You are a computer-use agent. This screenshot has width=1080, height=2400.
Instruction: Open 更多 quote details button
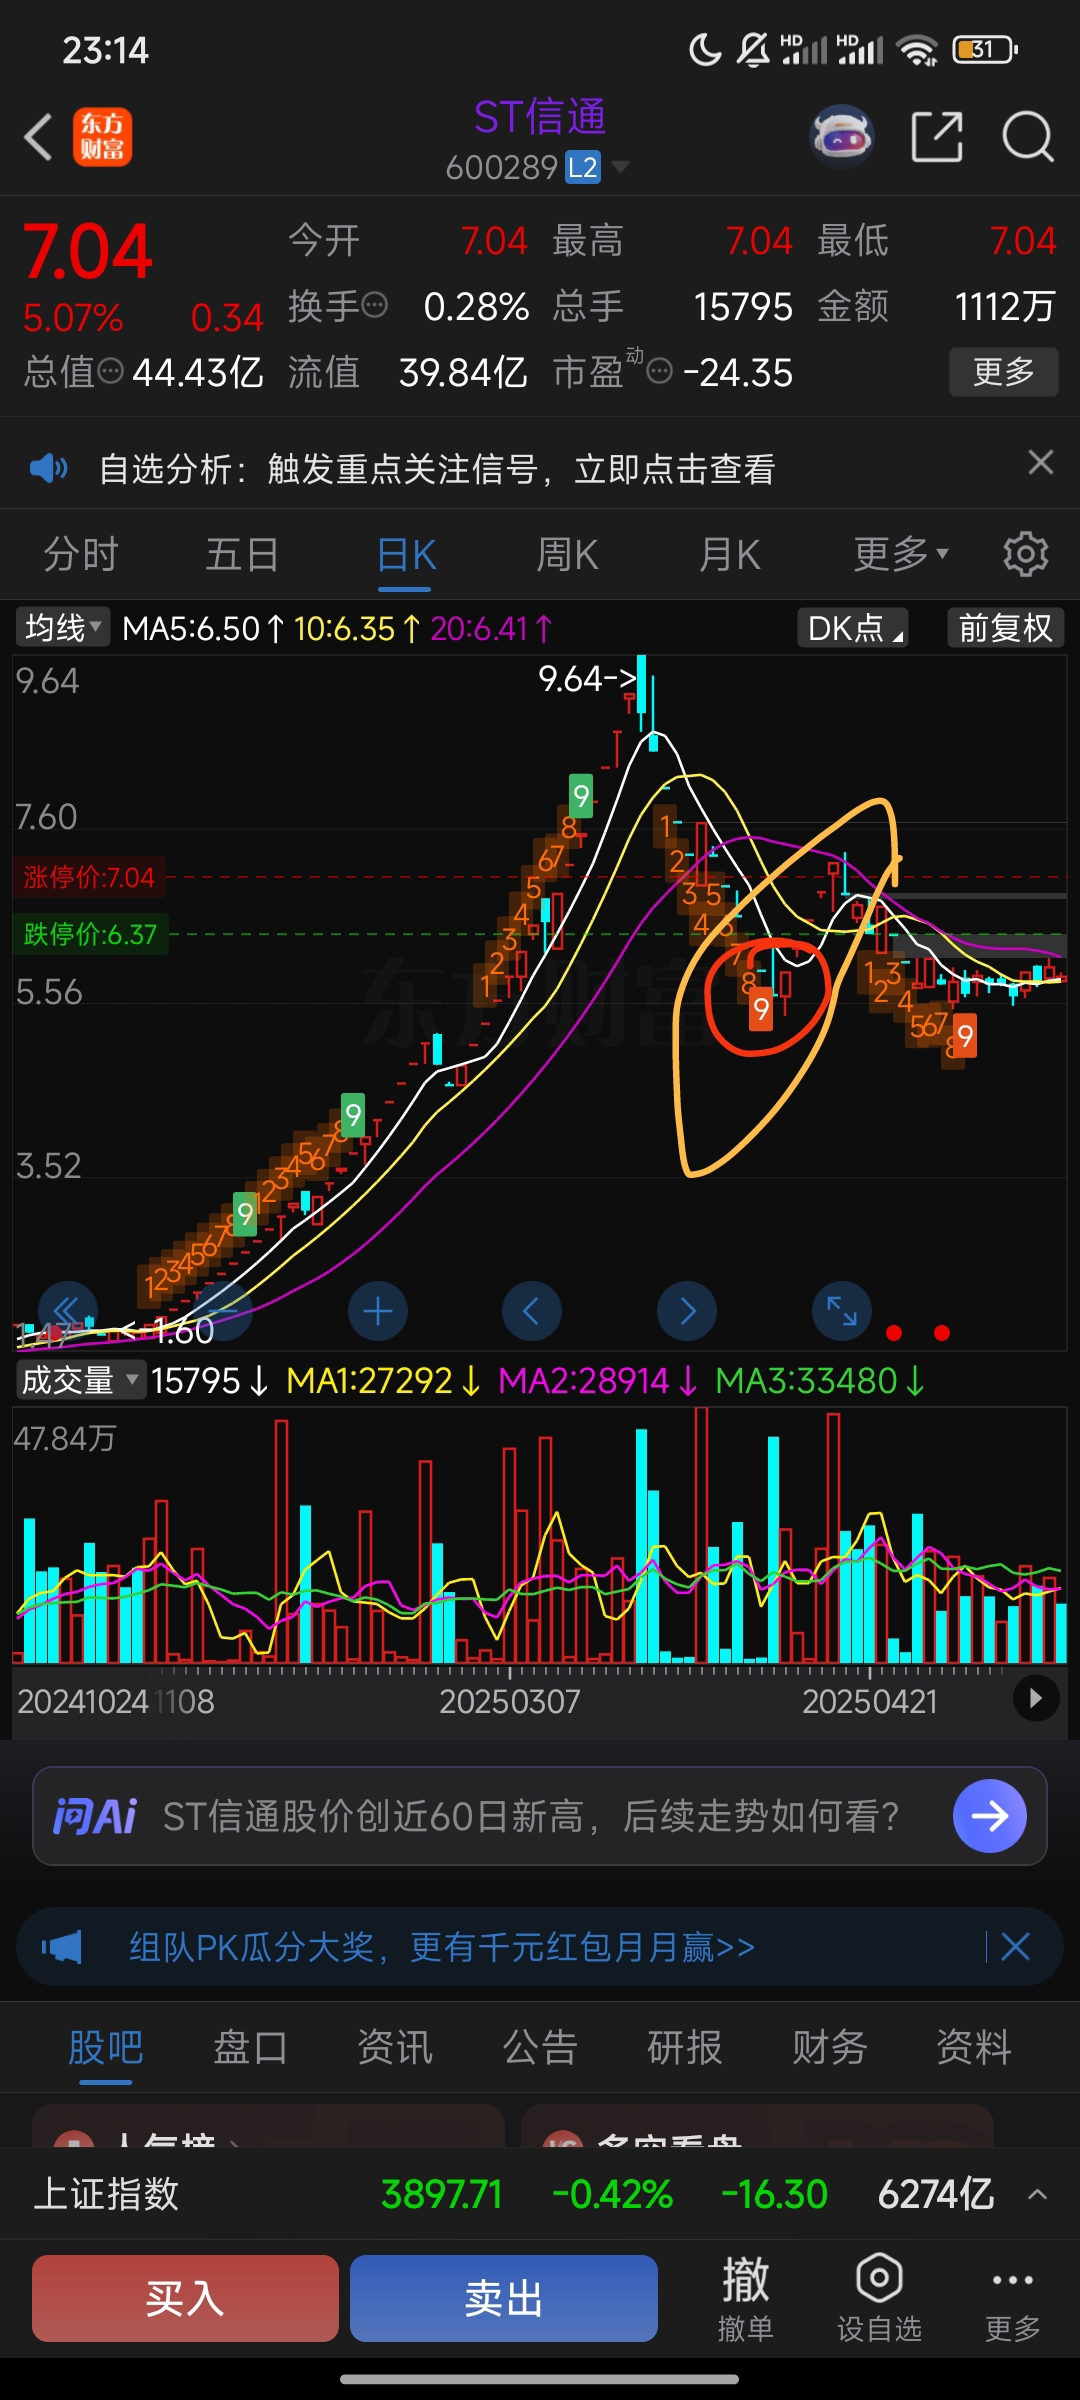coord(1003,372)
